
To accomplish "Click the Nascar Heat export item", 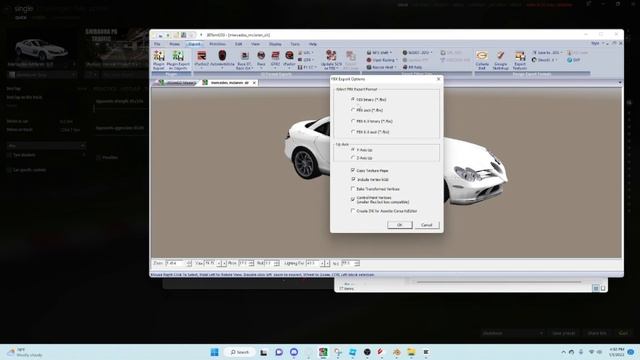I will tap(382, 67).
